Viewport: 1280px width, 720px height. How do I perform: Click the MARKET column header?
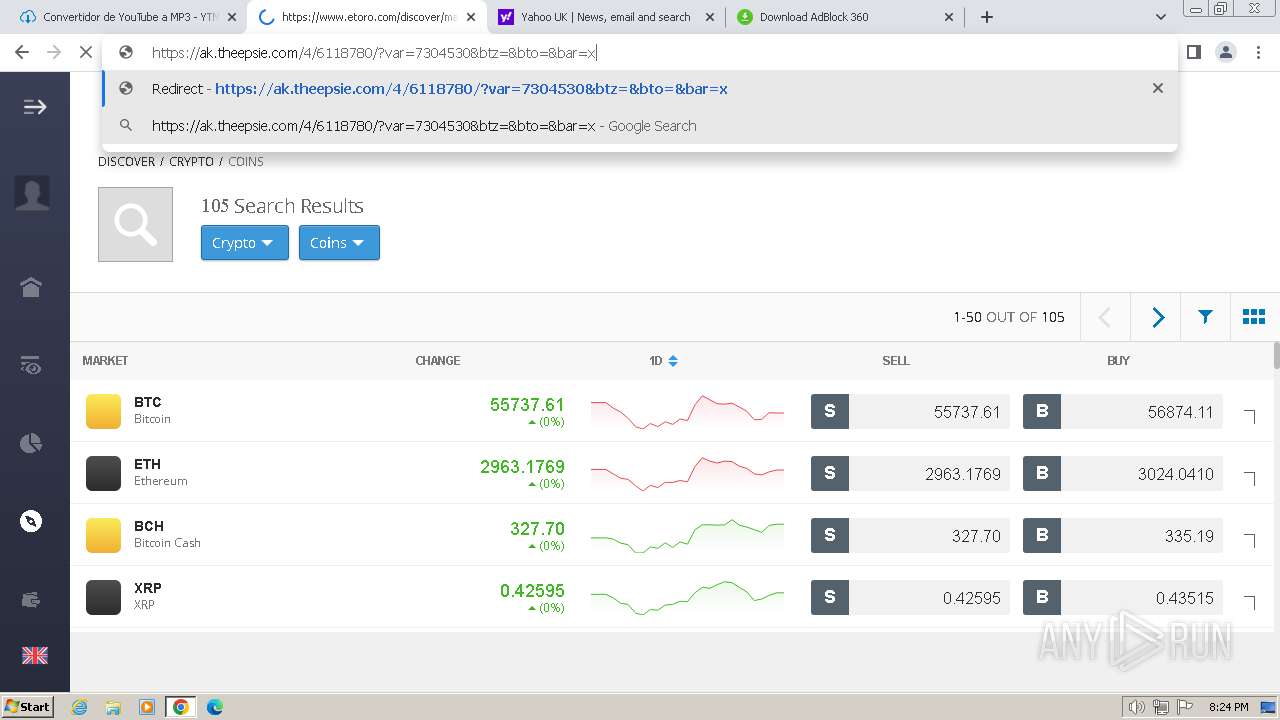tap(105, 361)
